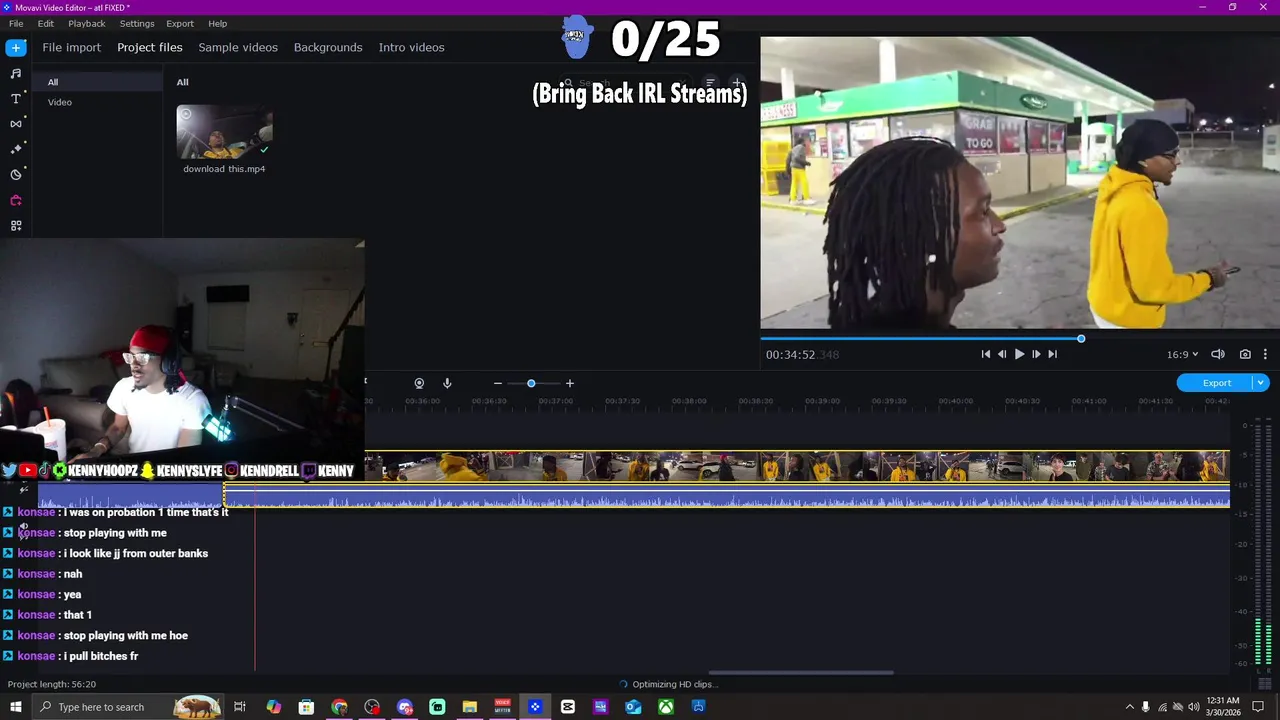
Task: Click the Play button in preview player
Action: coord(1019,354)
